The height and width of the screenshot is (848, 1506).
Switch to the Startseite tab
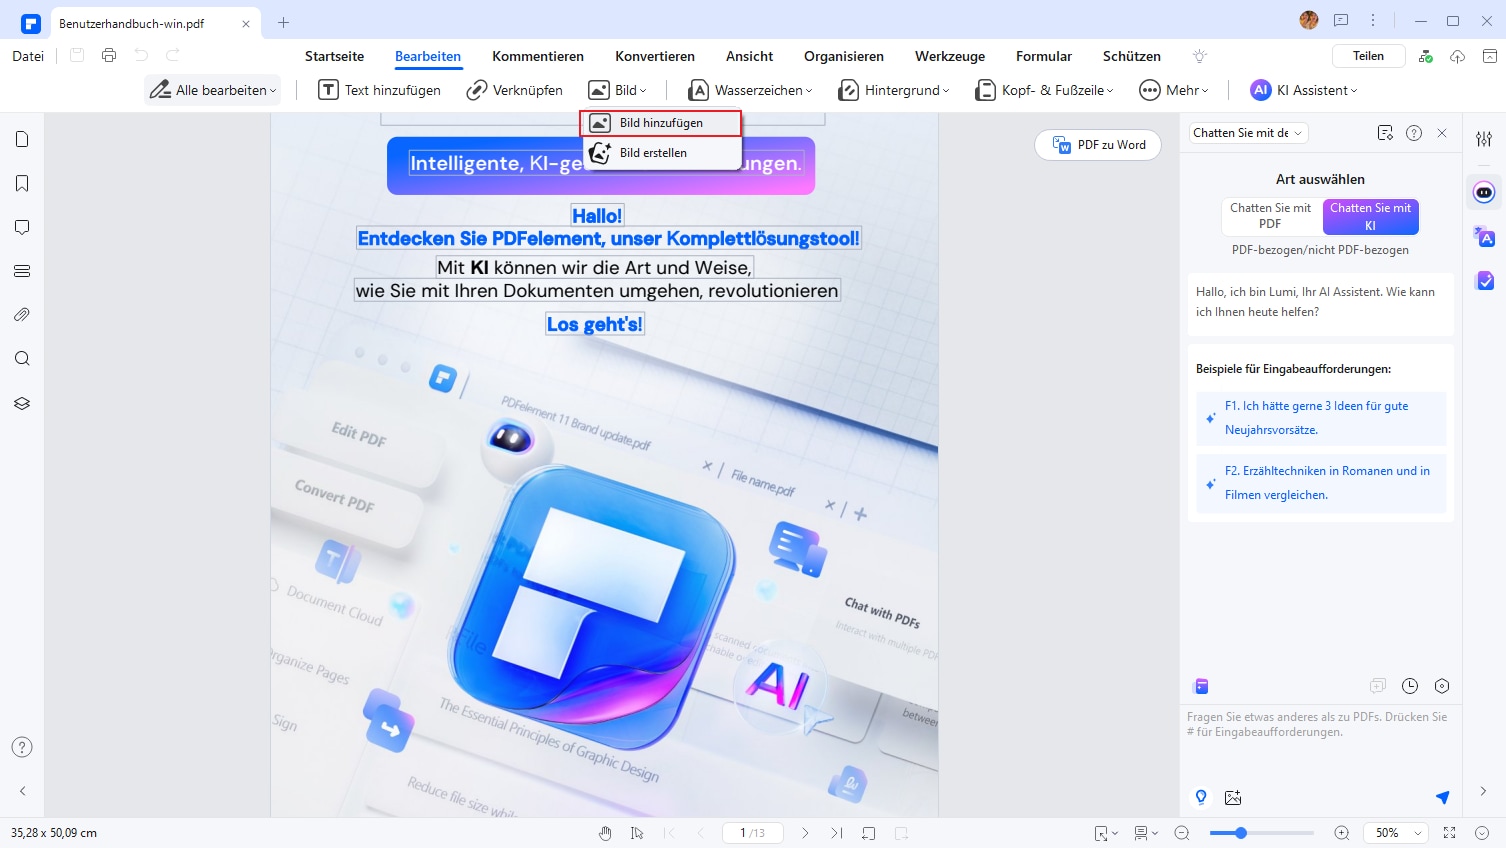tap(334, 56)
